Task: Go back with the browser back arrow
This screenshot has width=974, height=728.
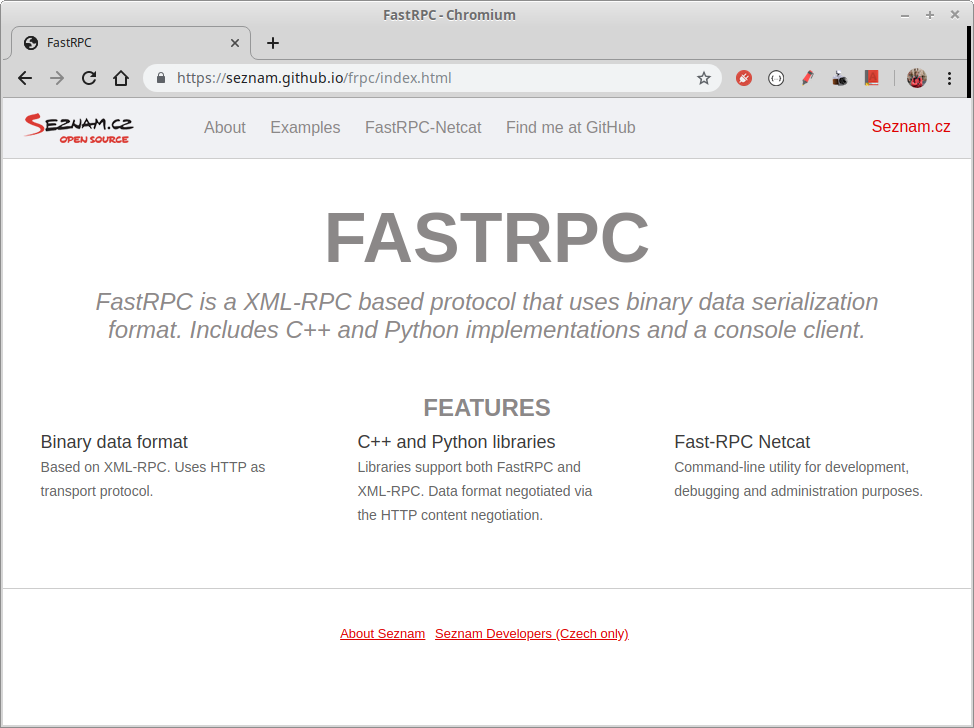Action: pyautogui.click(x=25, y=78)
